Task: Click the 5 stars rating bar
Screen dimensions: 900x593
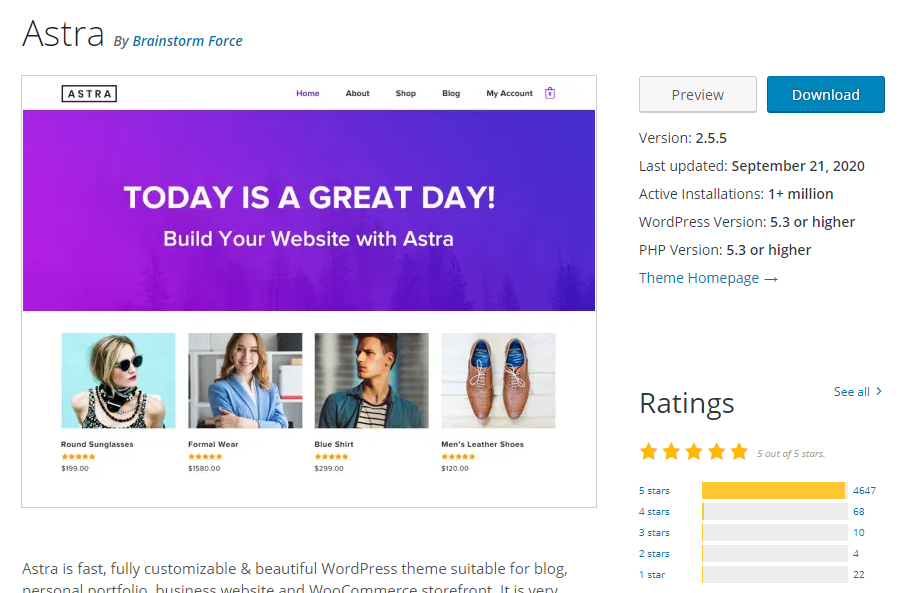Action: 774,491
